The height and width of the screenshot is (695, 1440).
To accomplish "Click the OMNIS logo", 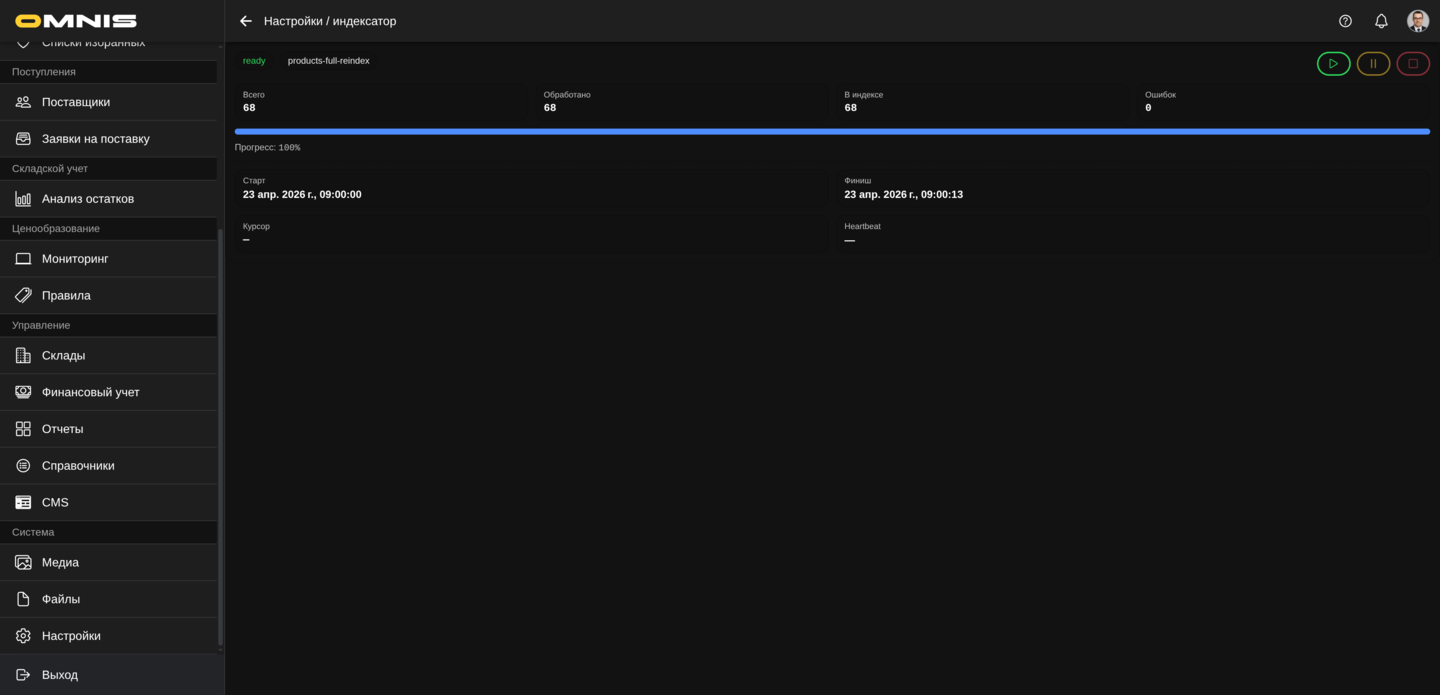I will 76,21.
